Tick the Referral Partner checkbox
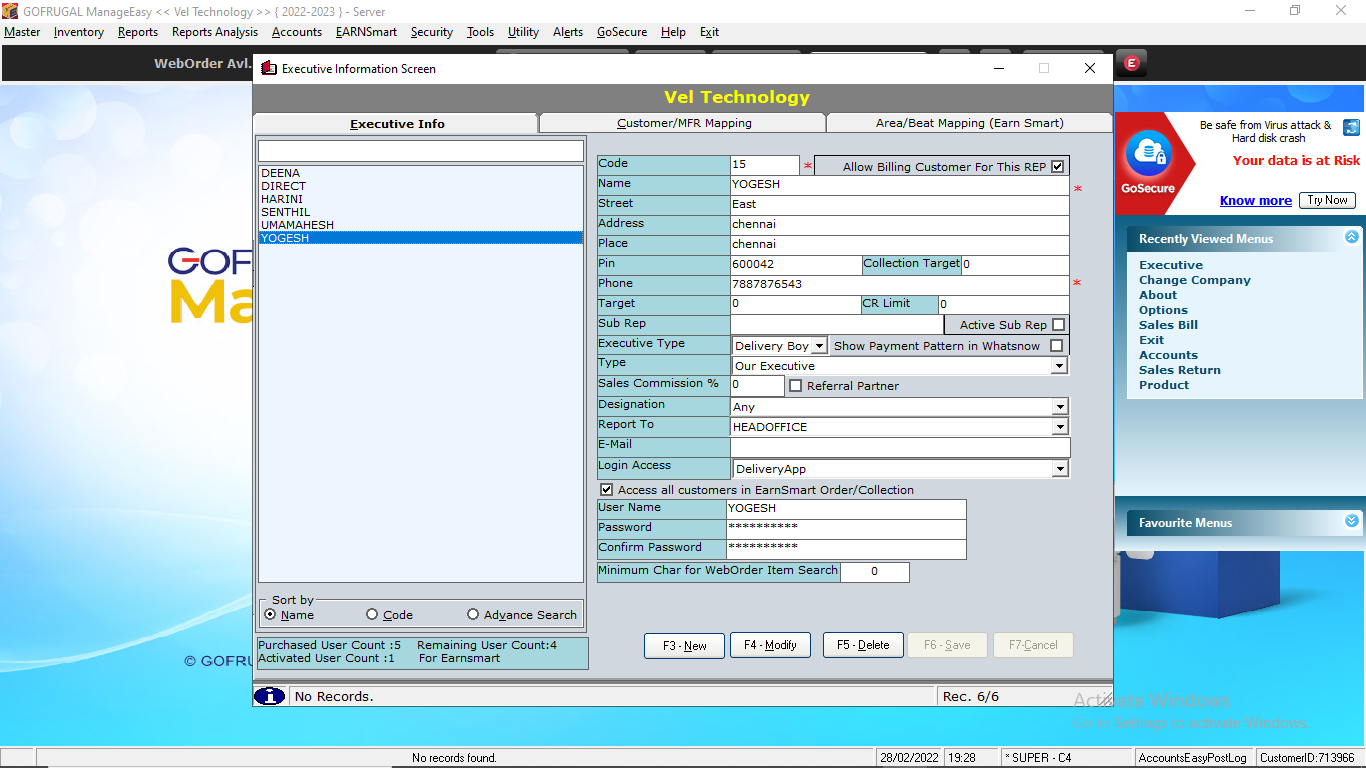The image size is (1366, 768). tap(796, 386)
